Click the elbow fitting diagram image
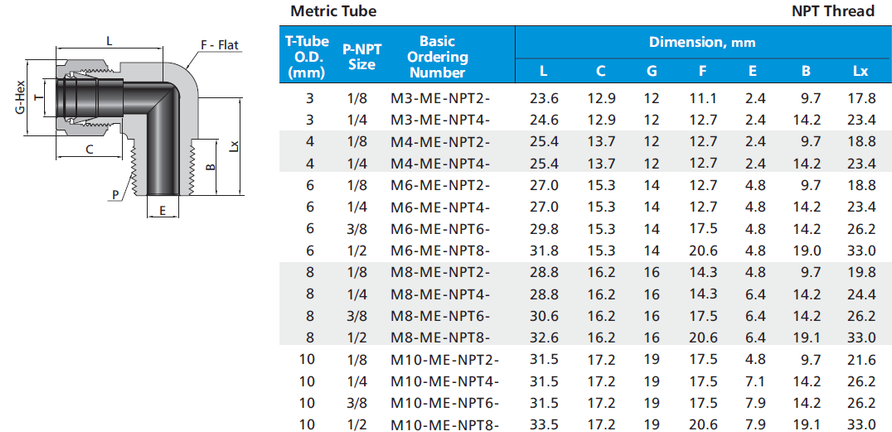This screenshot has width=892, height=432. (x=130, y=125)
